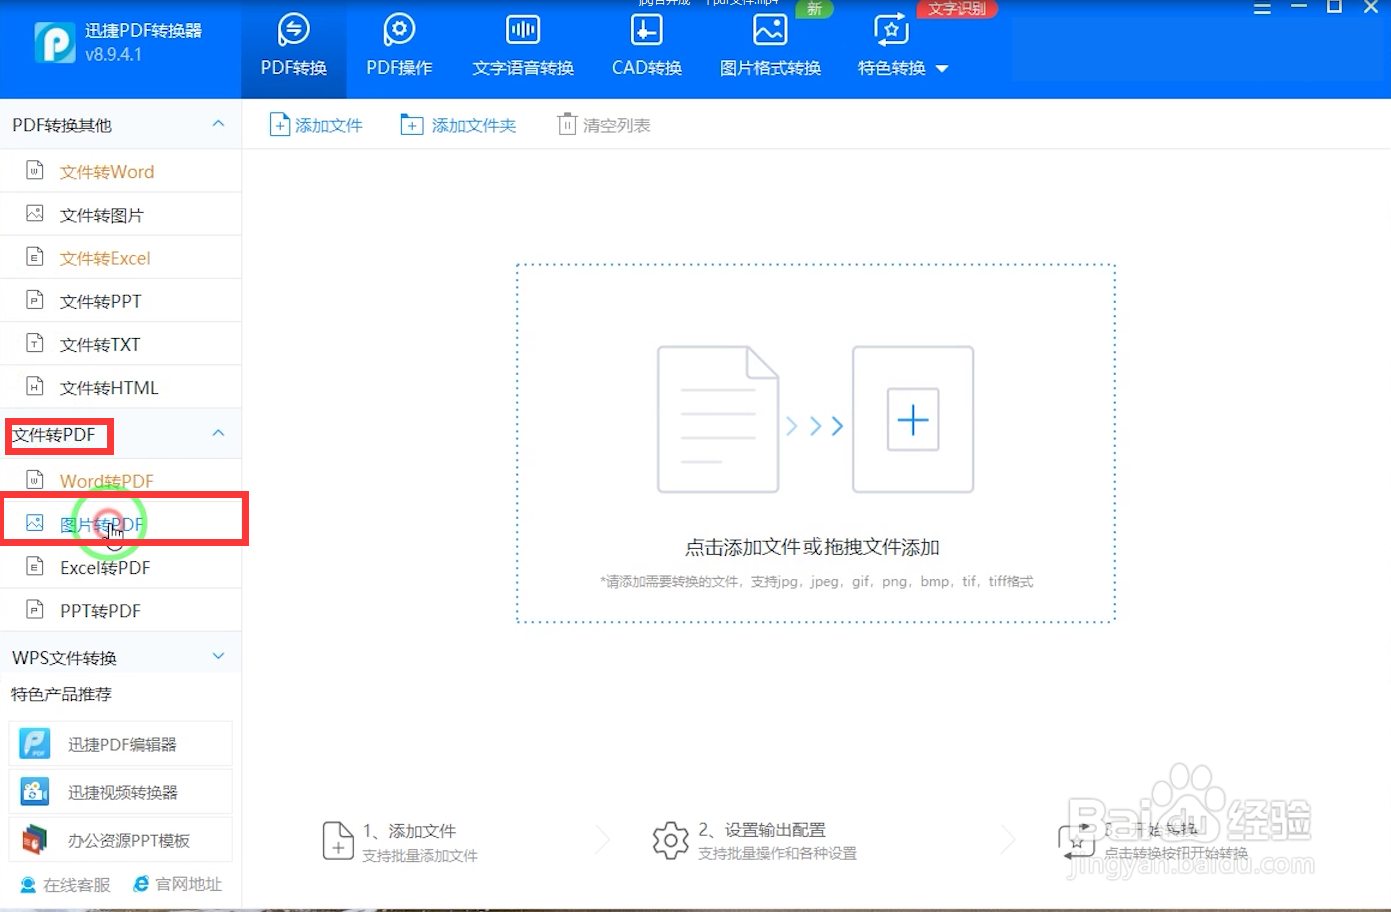1391x912 pixels.
Task: Click the 清空列表 button
Action: click(604, 125)
